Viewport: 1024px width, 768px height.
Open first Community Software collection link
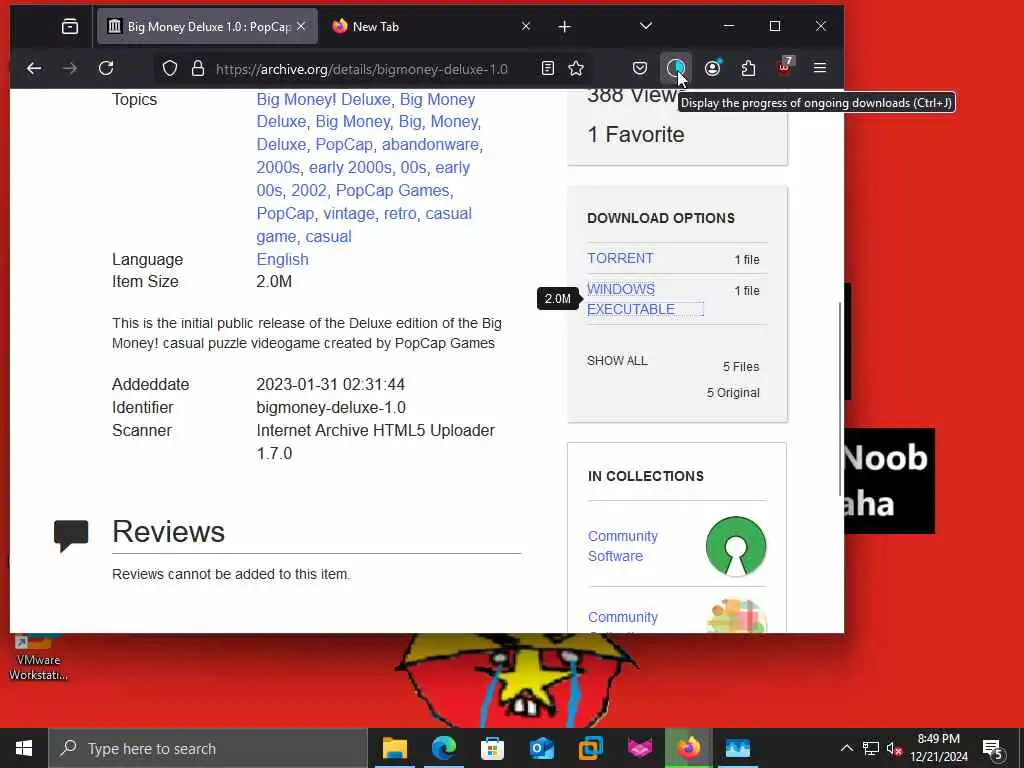(622, 546)
